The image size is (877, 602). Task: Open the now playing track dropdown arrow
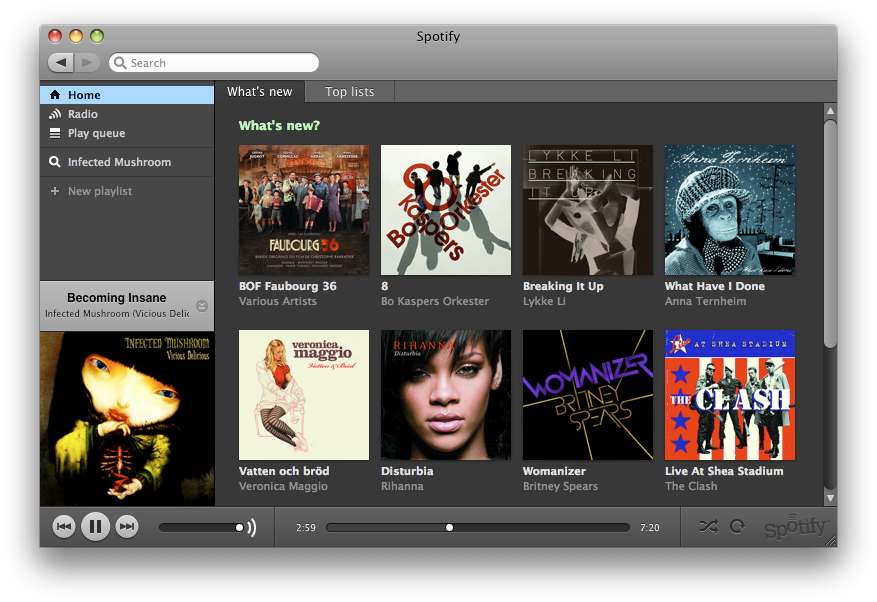click(x=202, y=305)
